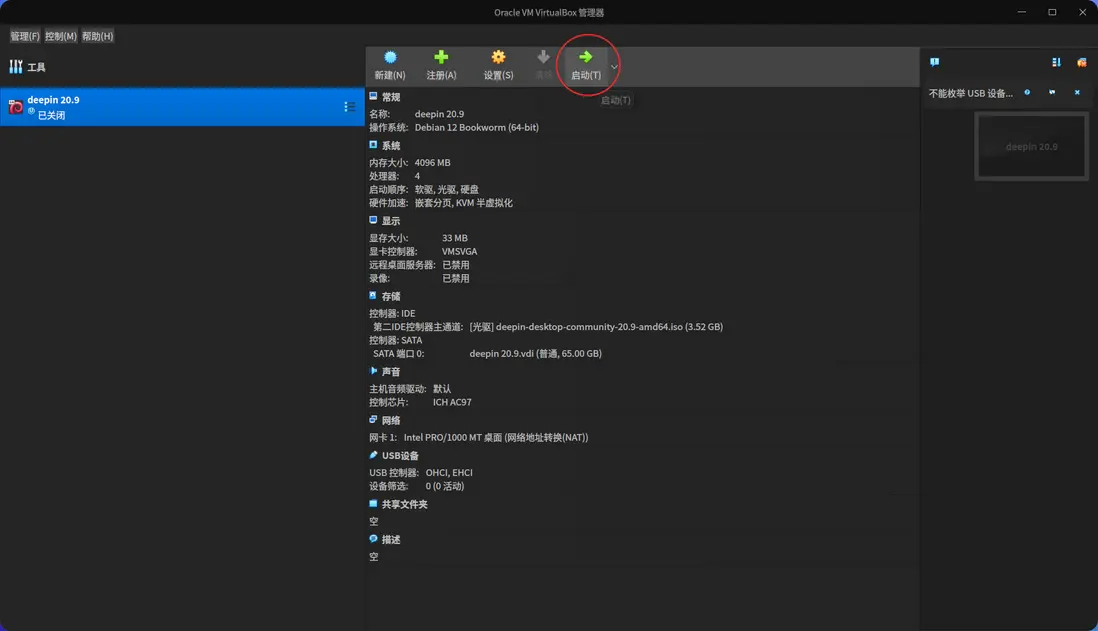Click deepin 20.9.vdi disk entry
Screen dimensions: 1098x631
coord(535,354)
